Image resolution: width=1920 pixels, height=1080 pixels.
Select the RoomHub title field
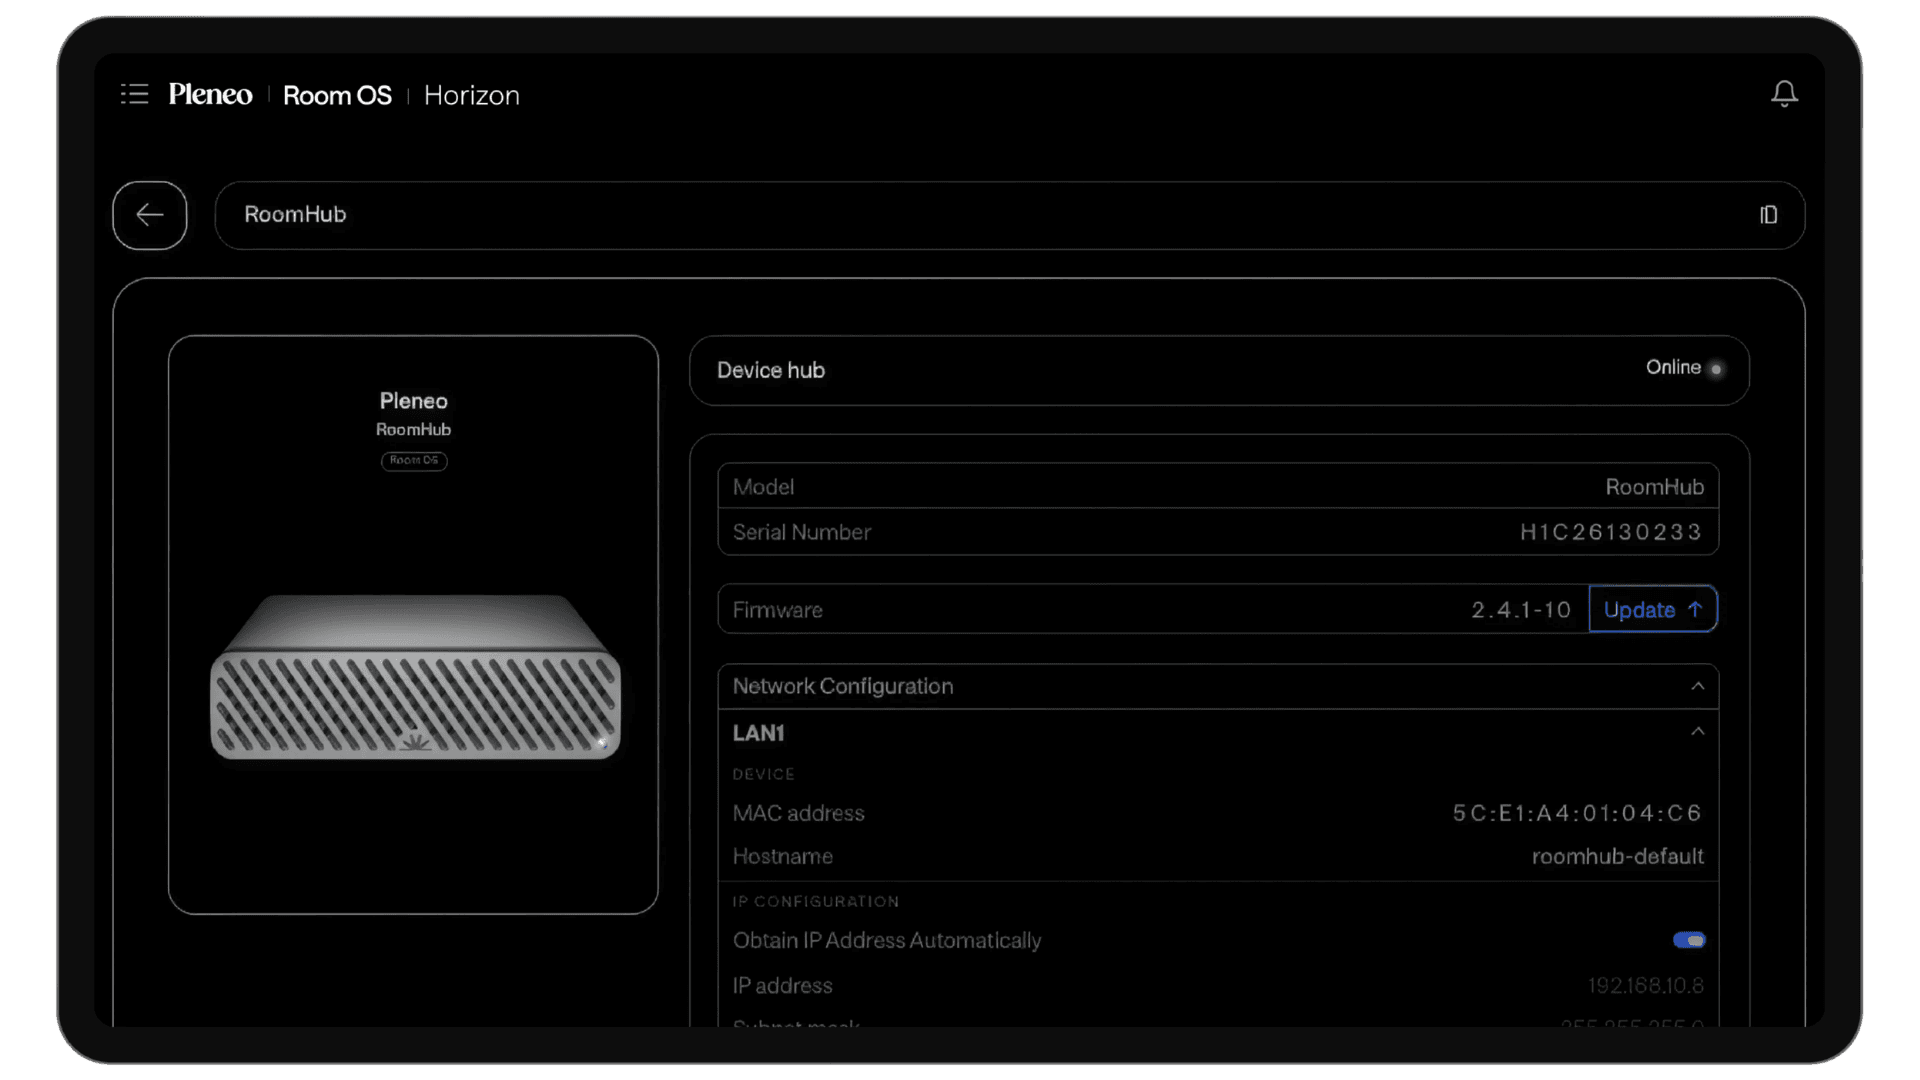point(1010,215)
